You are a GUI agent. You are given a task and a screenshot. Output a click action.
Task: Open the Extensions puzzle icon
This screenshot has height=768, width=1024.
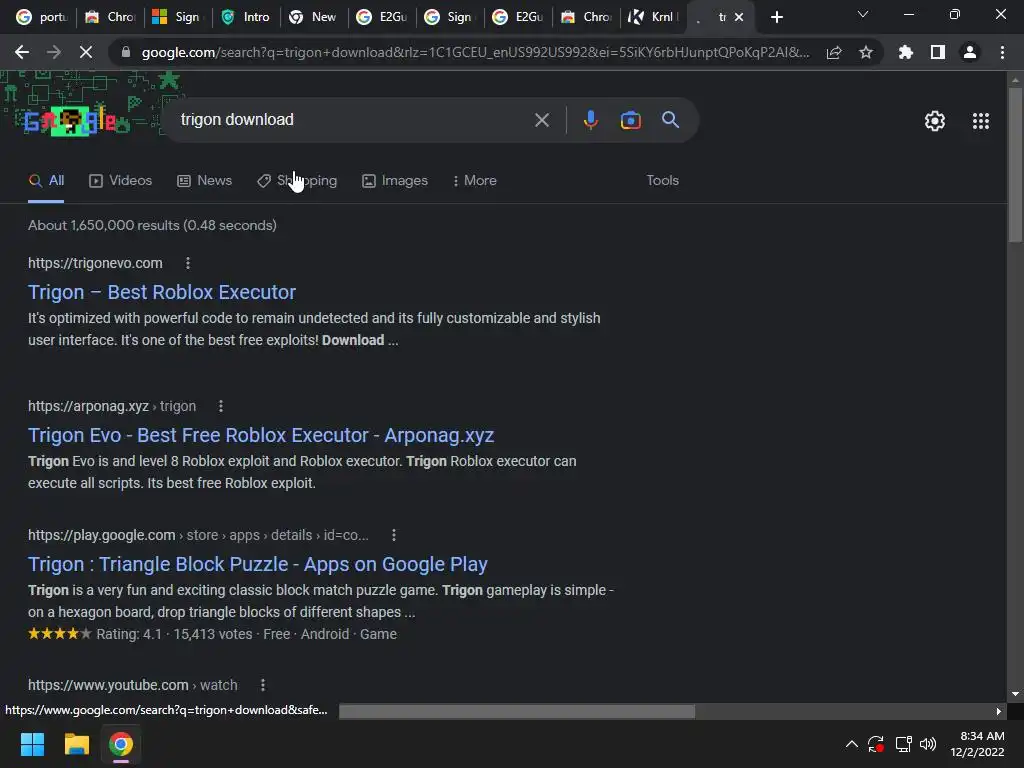[906, 52]
